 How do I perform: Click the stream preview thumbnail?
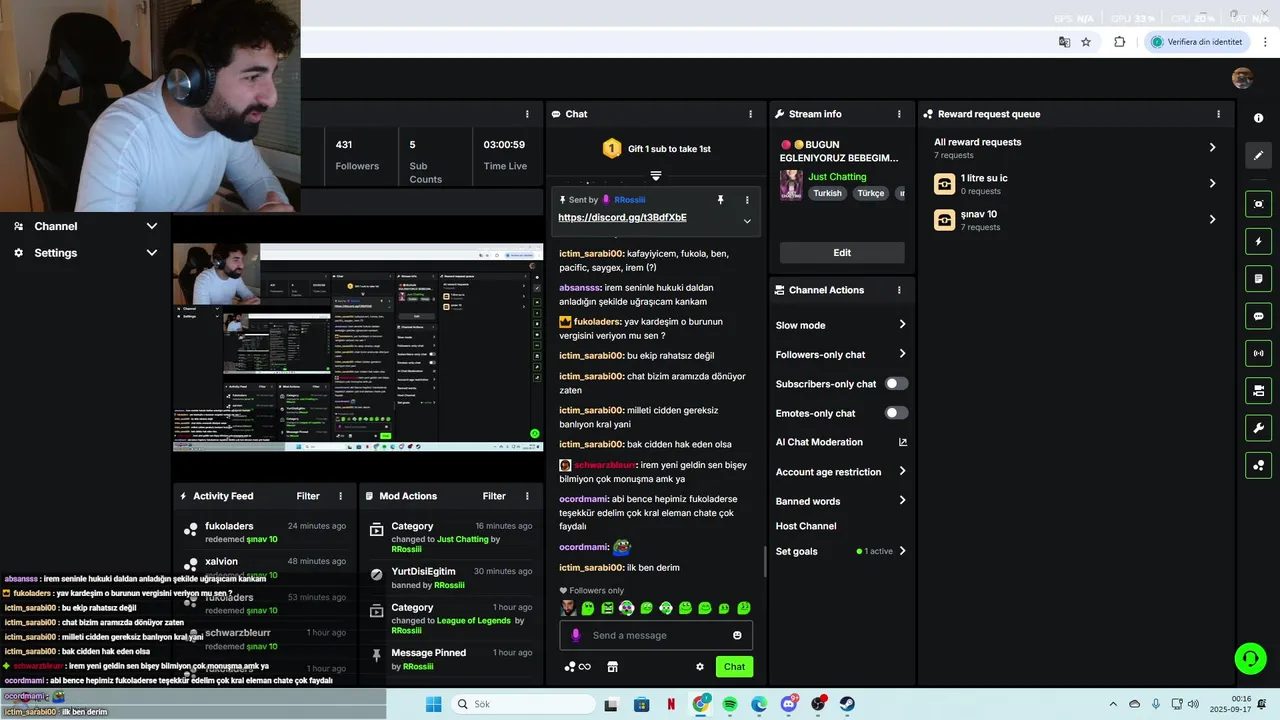[x=358, y=347]
